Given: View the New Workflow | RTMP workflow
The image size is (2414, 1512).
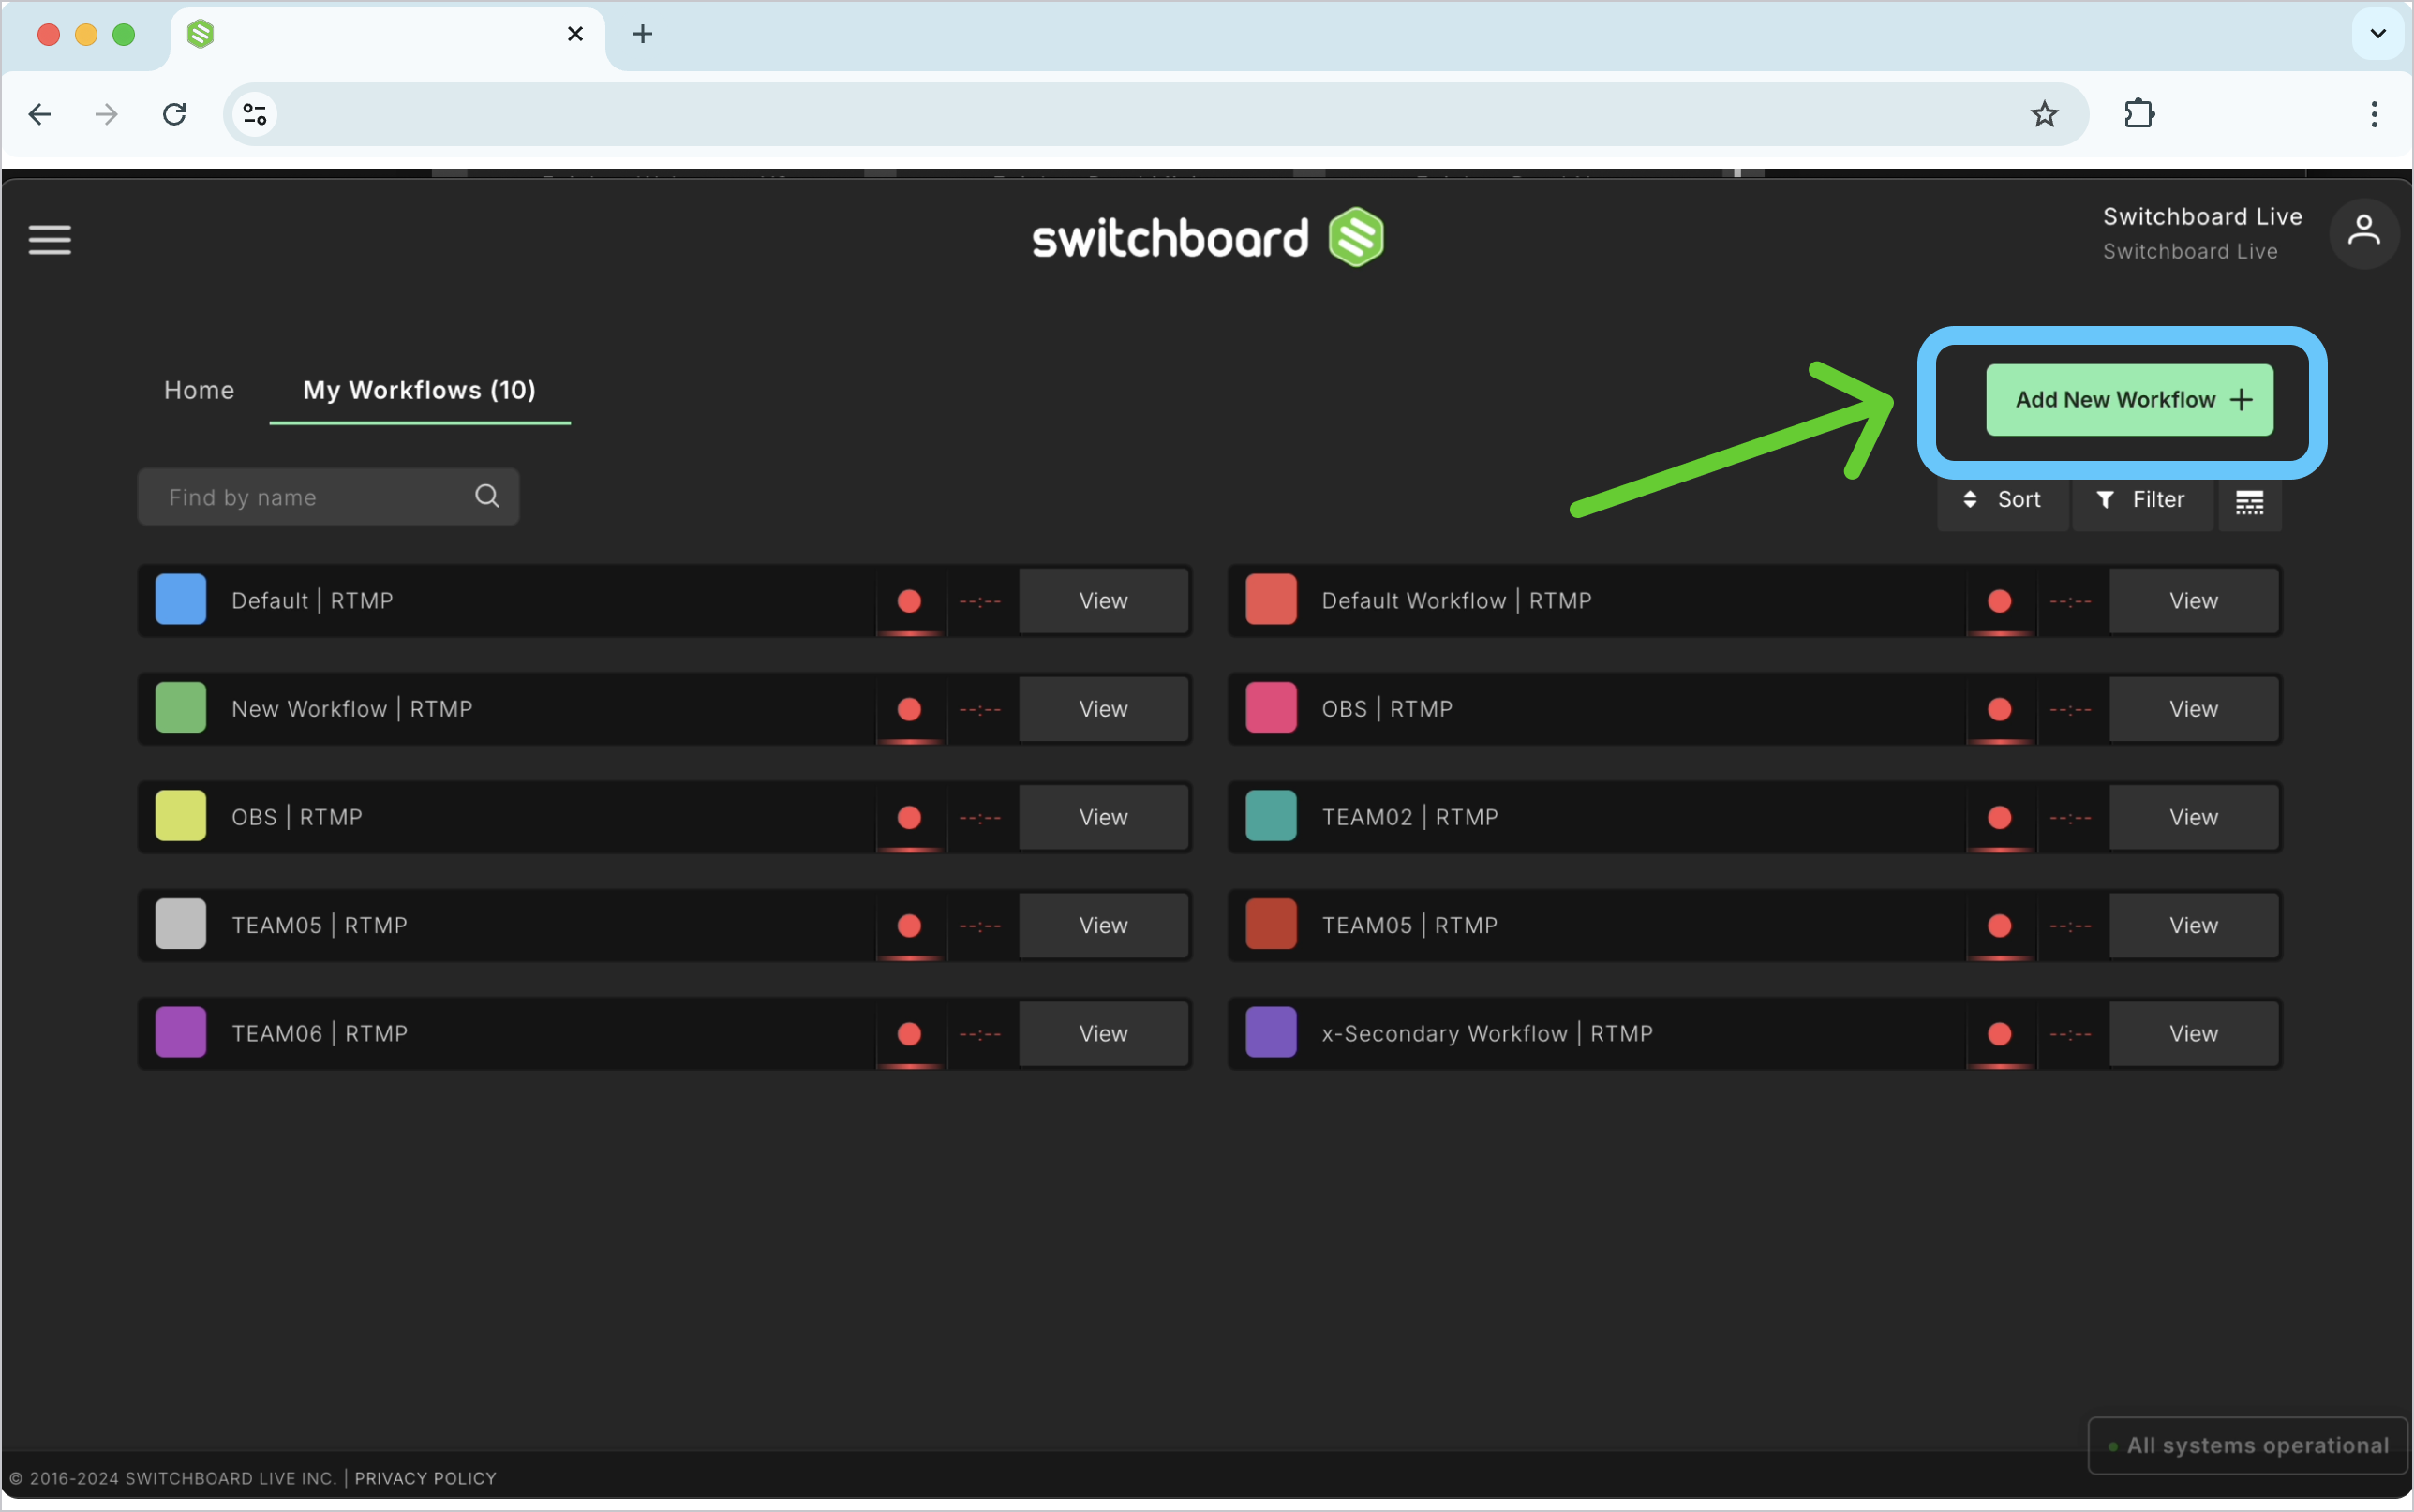Looking at the screenshot, I should tap(1103, 709).
